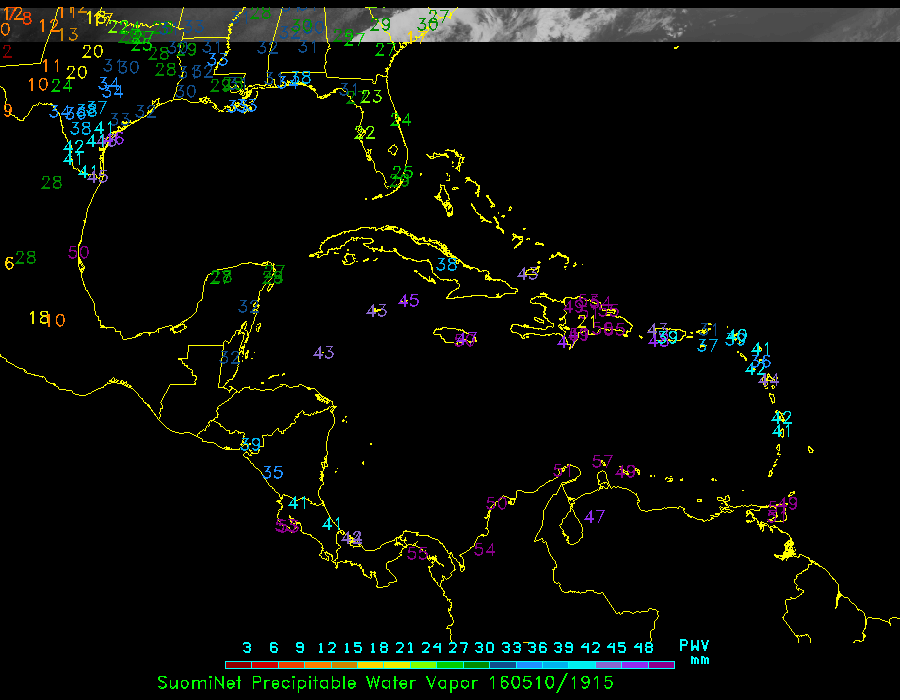Select the 38 reading over Cuba
The width and height of the screenshot is (900, 700).
[x=447, y=265]
